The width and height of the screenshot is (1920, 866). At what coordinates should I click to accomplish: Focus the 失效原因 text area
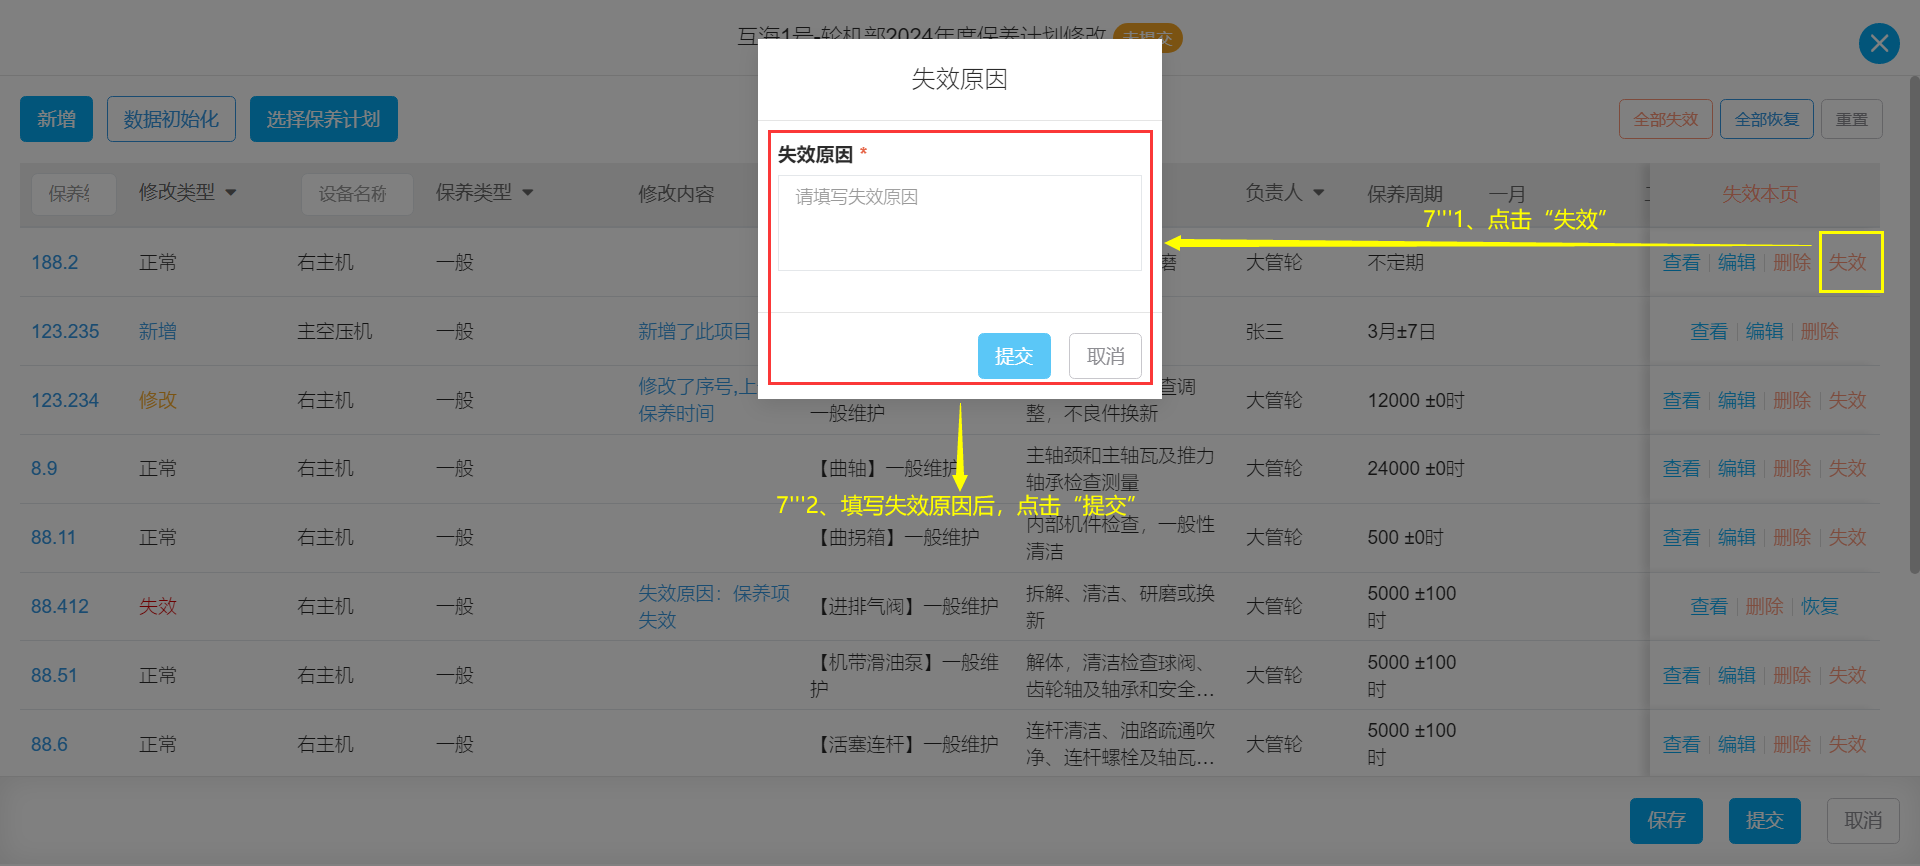point(960,223)
